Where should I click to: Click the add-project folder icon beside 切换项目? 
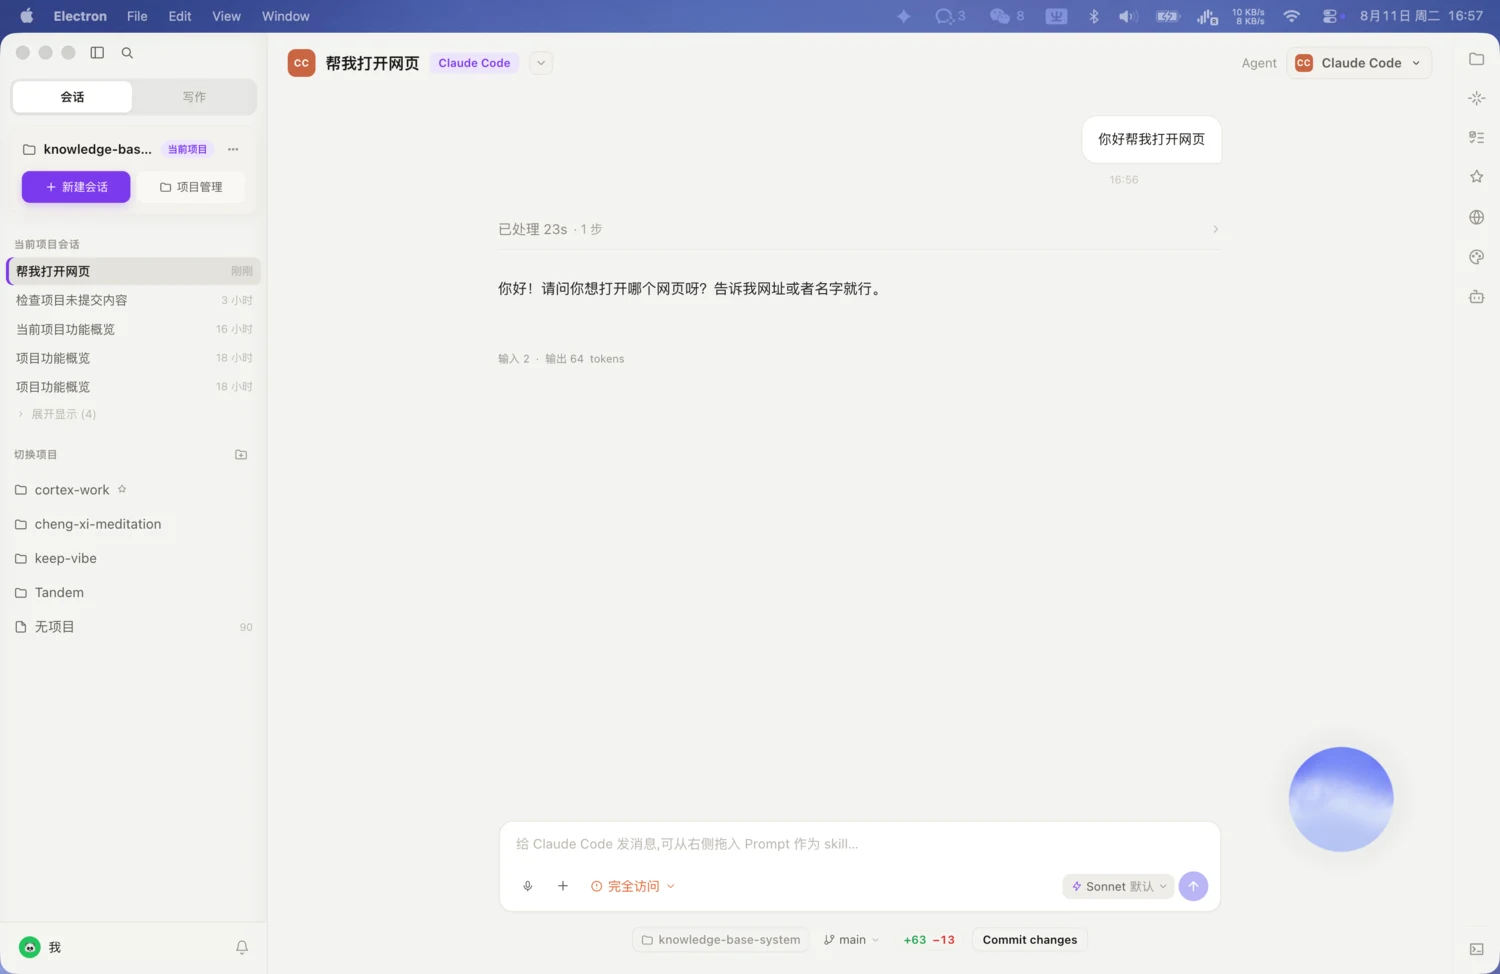coord(241,455)
